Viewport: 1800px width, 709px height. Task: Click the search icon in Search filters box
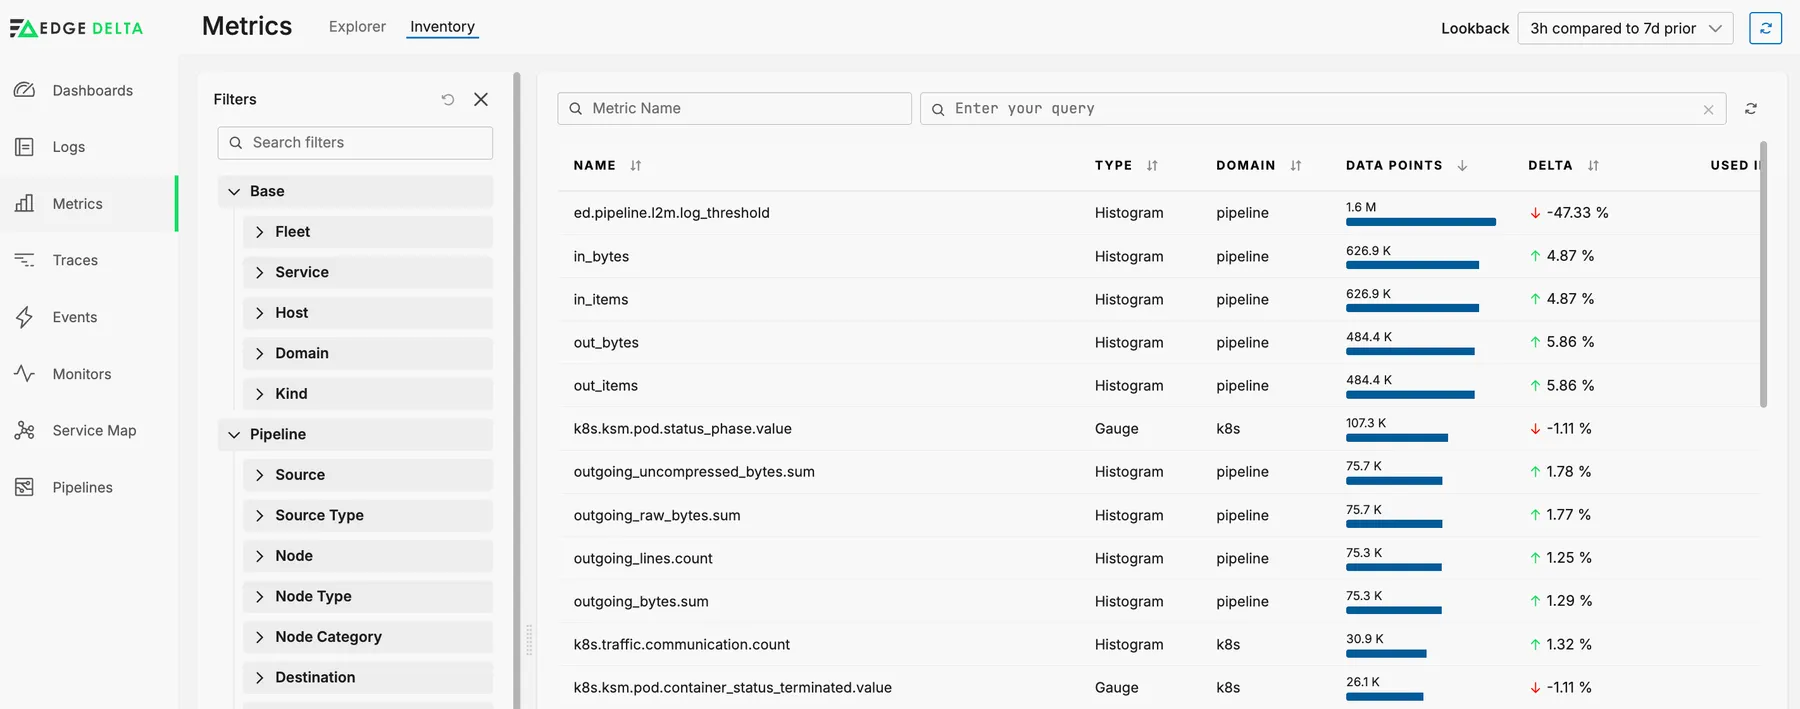236,143
